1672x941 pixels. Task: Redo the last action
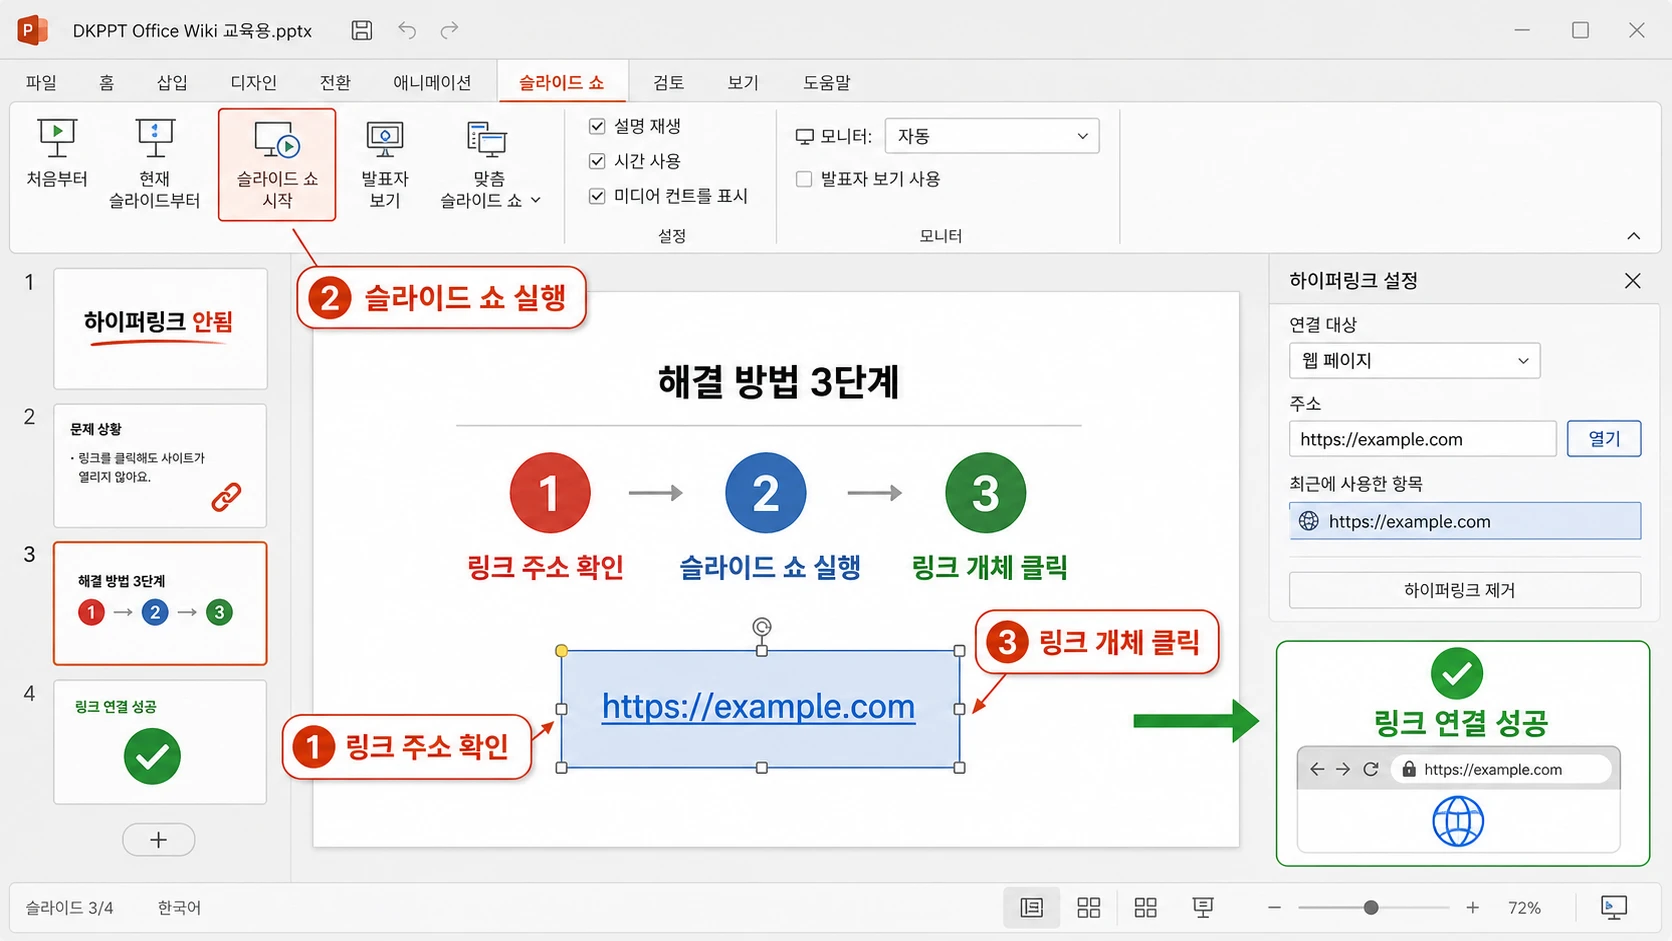pyautogui.click(x=450, y=30)
